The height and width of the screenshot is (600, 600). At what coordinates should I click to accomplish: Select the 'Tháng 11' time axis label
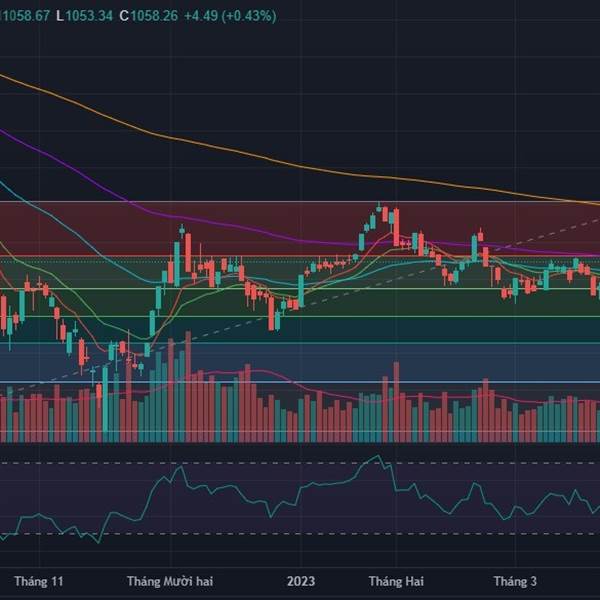(x=39, y=582)
